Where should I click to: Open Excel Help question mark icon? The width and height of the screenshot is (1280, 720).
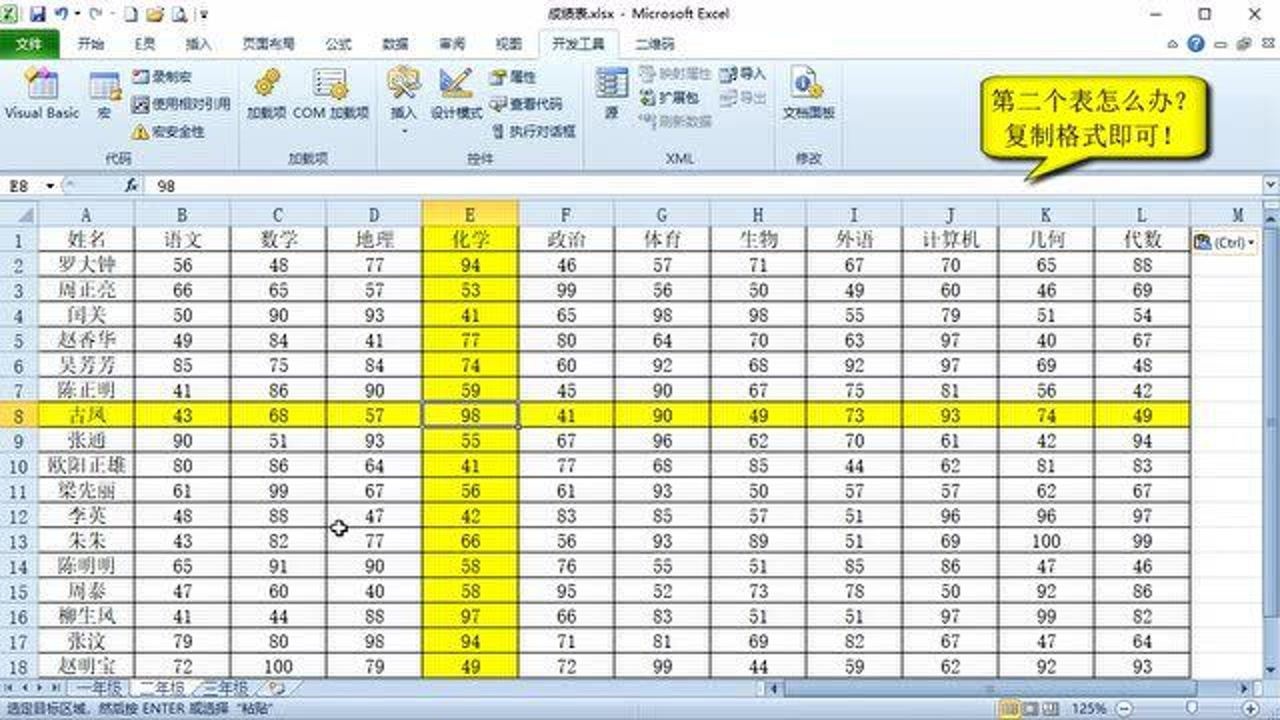1196,44
